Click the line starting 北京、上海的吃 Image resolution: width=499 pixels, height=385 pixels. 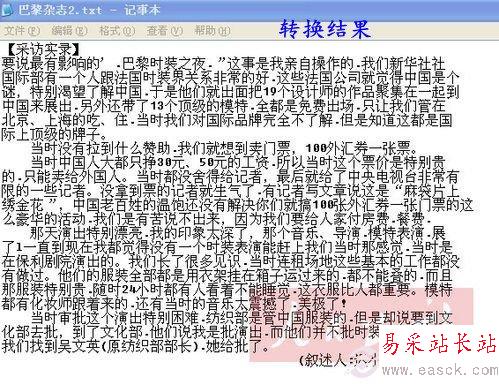pyautogui.click(x=227, y=120)
